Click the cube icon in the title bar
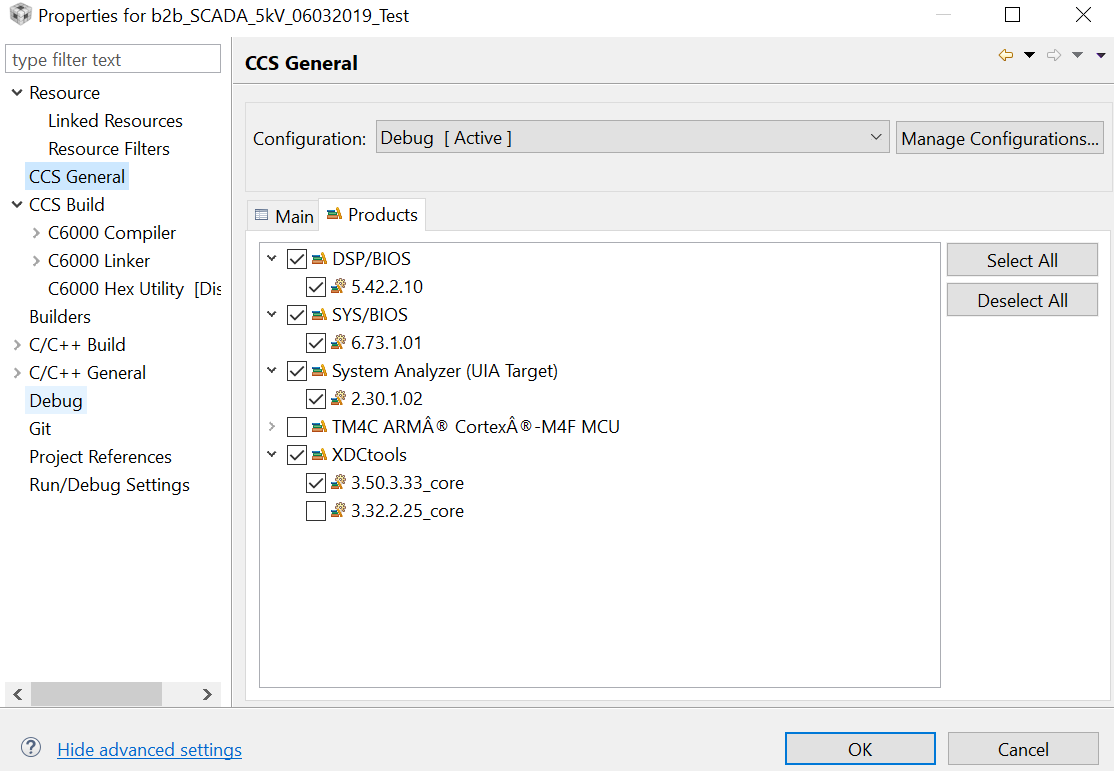The width and height of the screenshot is (1114, 771). pos(19,15)
